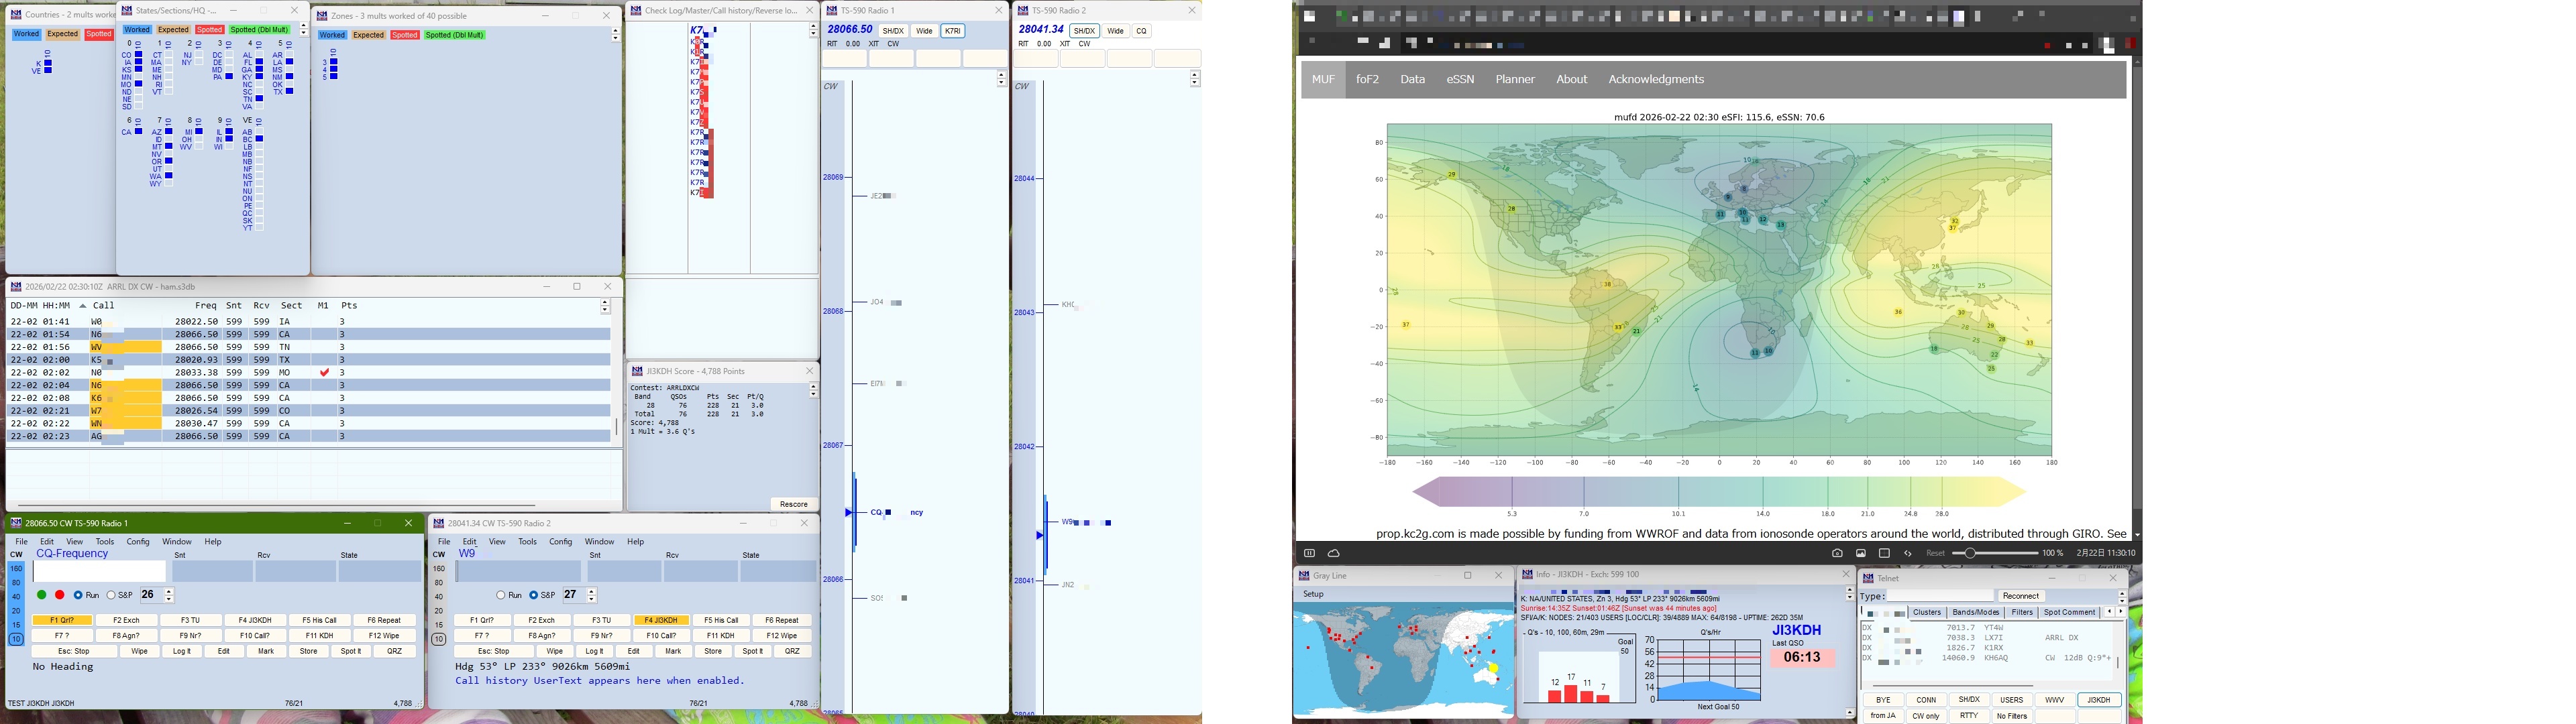Image resolution: width=2576 pixels, height=724 pixels.
Task: Click the callsign entry field in Radio 1
Action: (99, 571)
